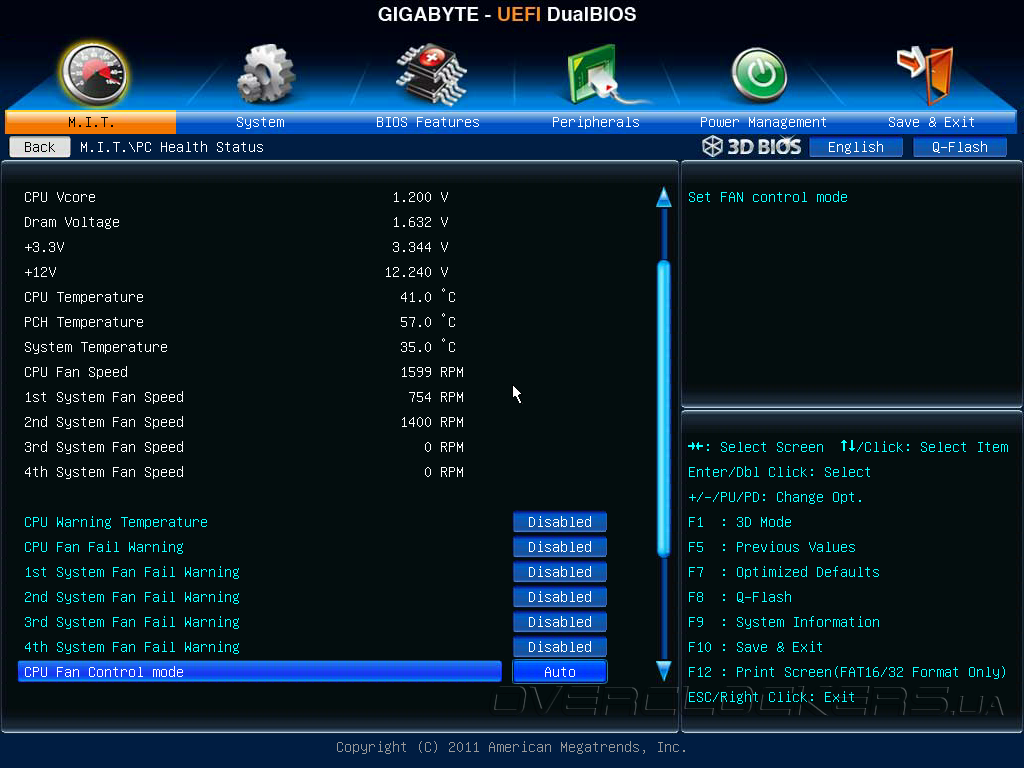Click the 1st System Fan Speed label

[x=104, y=396]
